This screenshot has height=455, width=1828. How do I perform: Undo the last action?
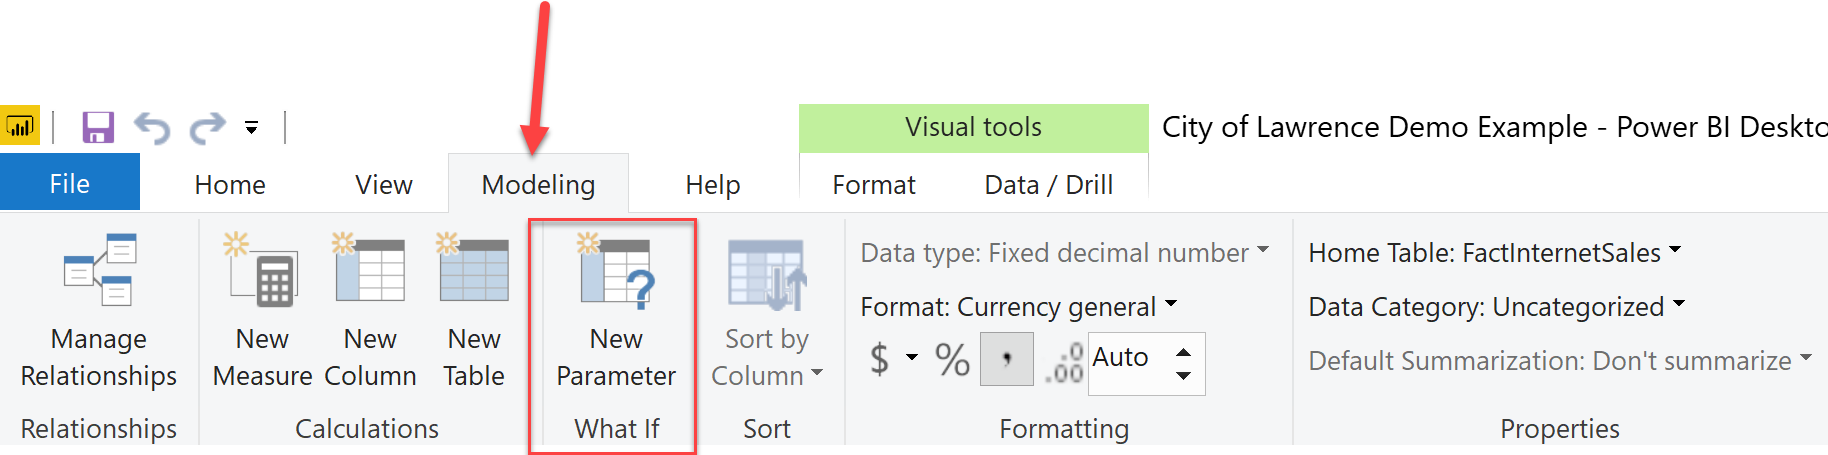coord(152,128)
